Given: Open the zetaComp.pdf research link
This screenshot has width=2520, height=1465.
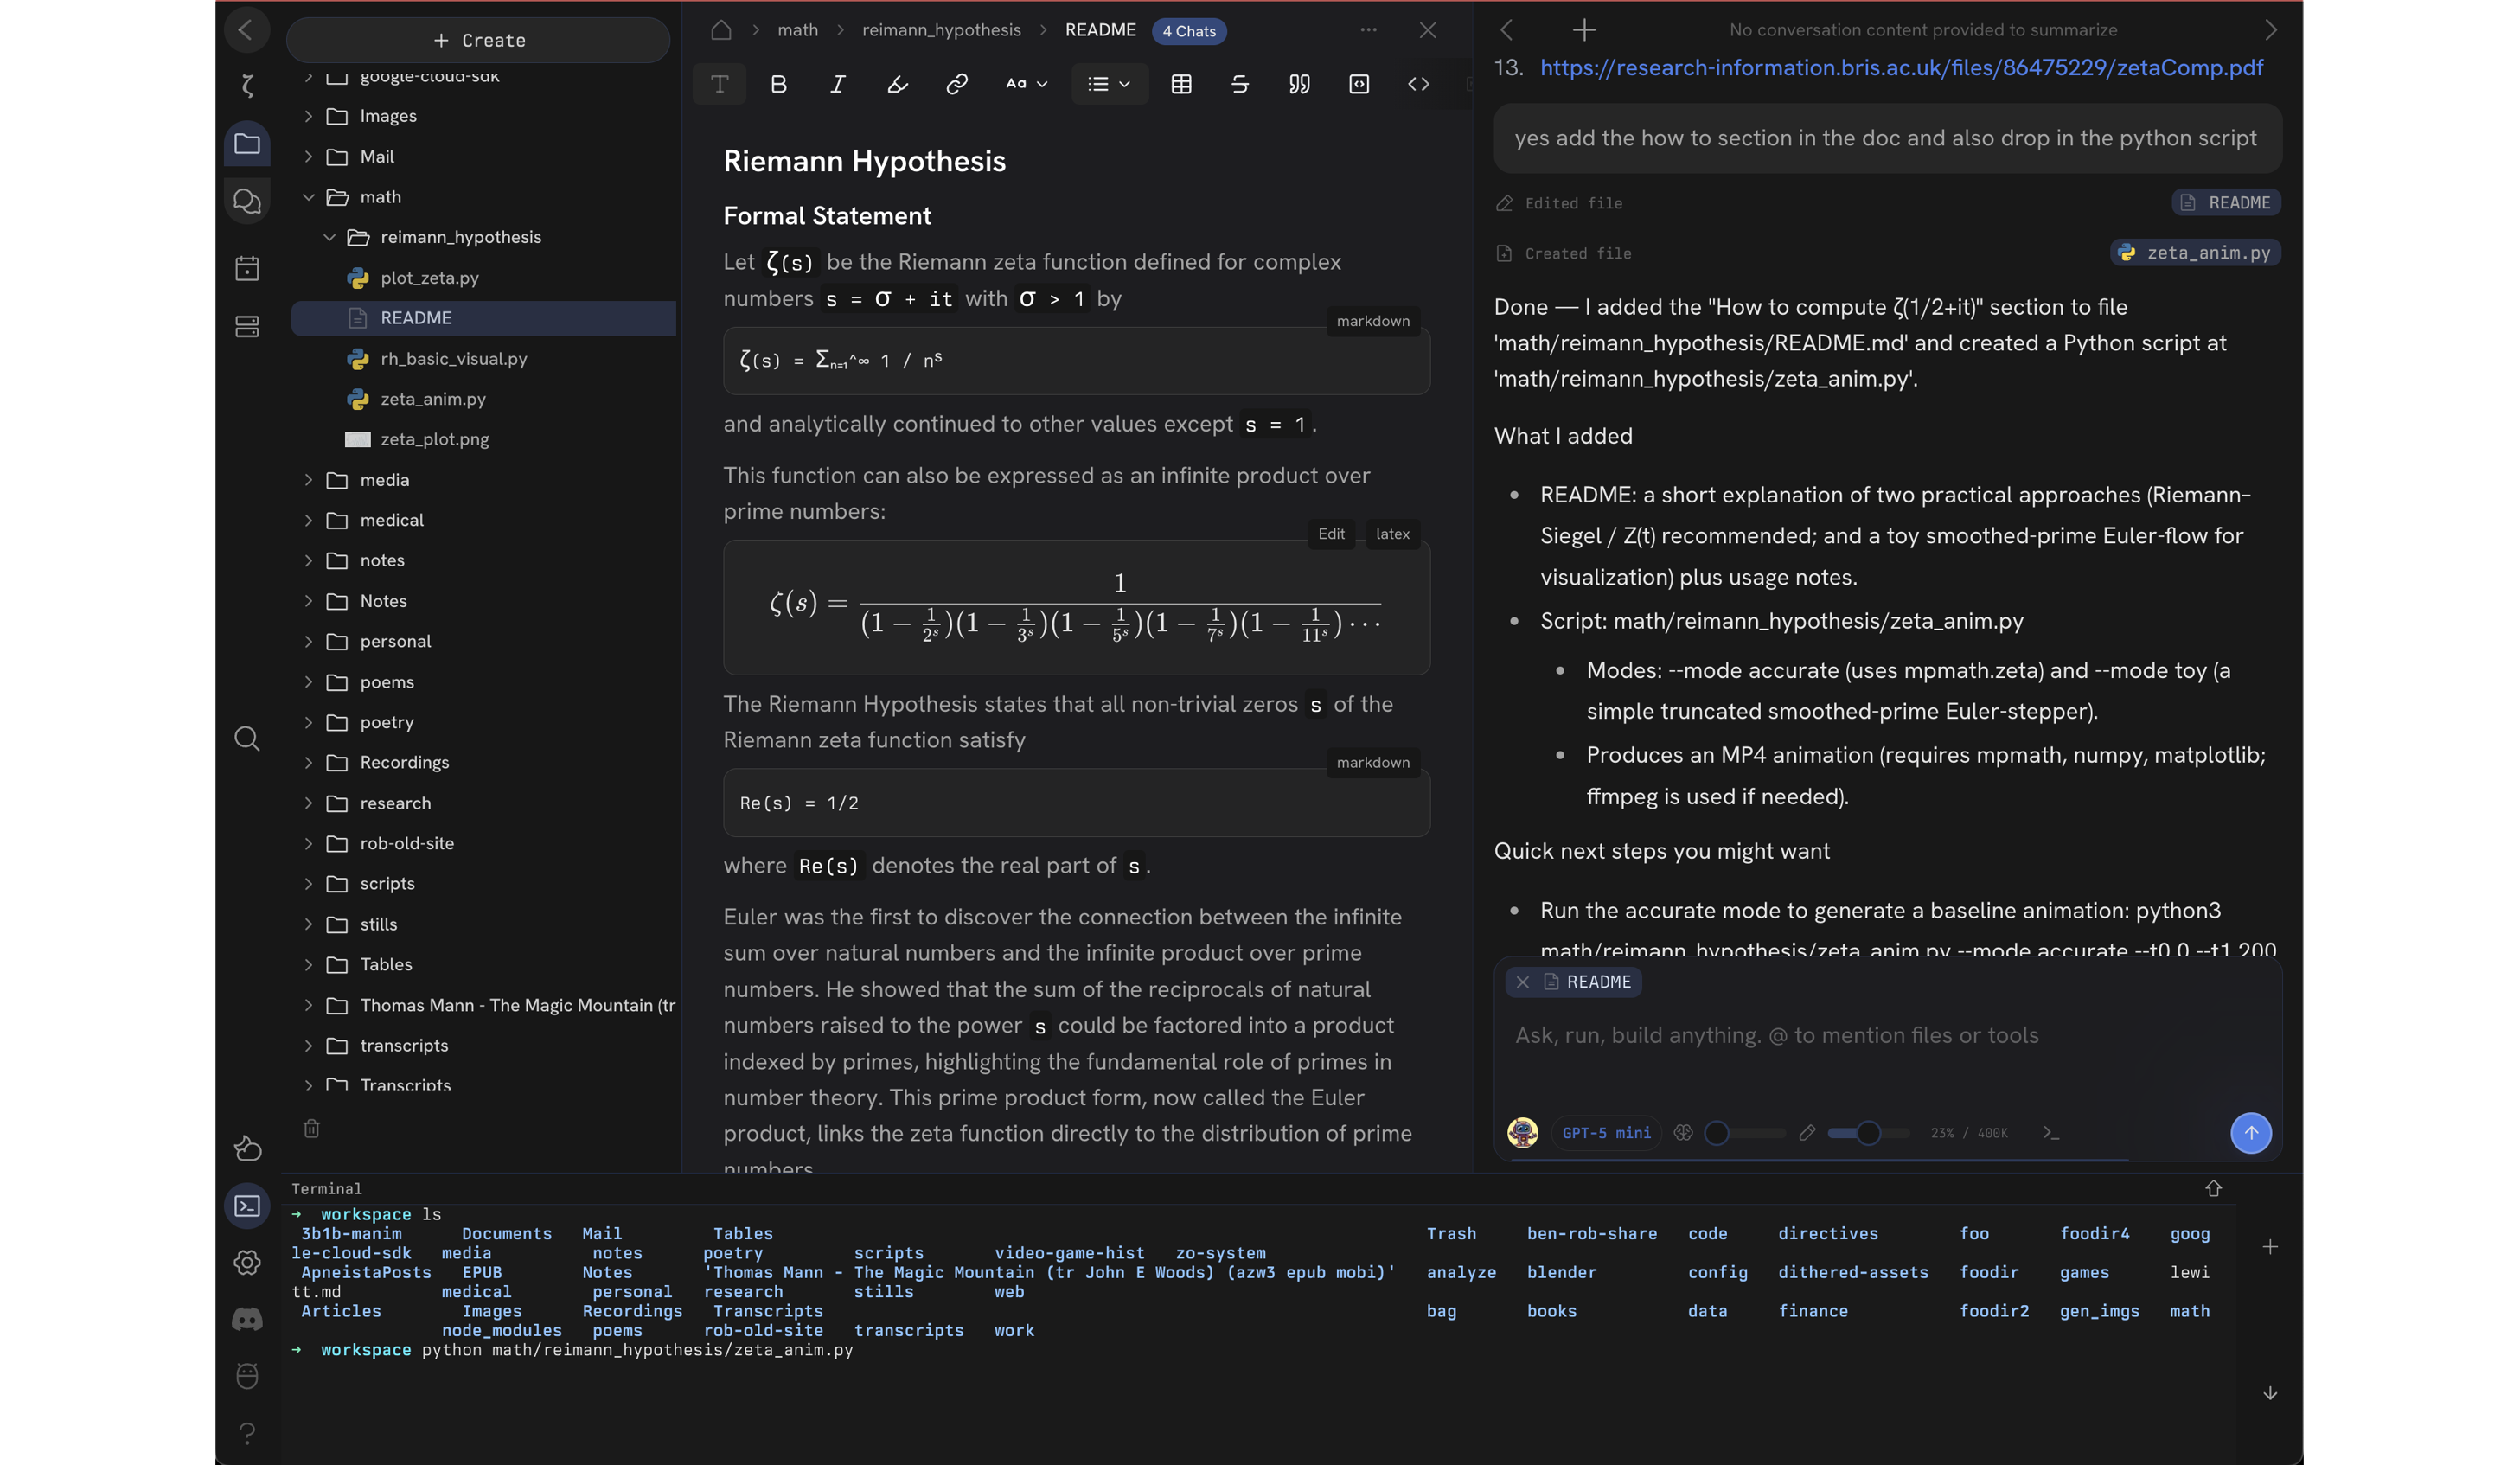Looking at the screenshot, I should point(1901,68).
